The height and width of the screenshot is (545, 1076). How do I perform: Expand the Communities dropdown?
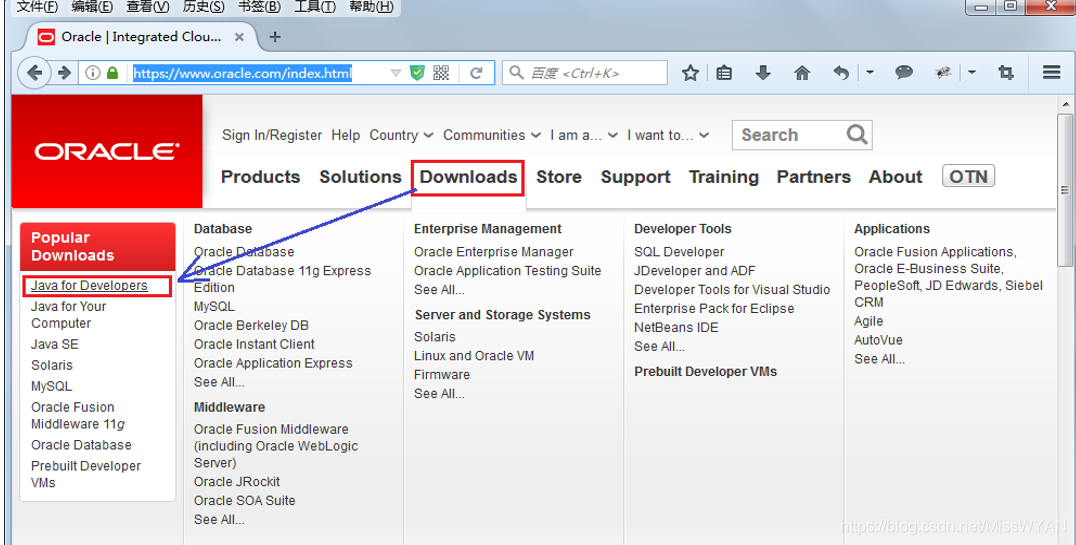pyautogui.click(x=492, y=135)
